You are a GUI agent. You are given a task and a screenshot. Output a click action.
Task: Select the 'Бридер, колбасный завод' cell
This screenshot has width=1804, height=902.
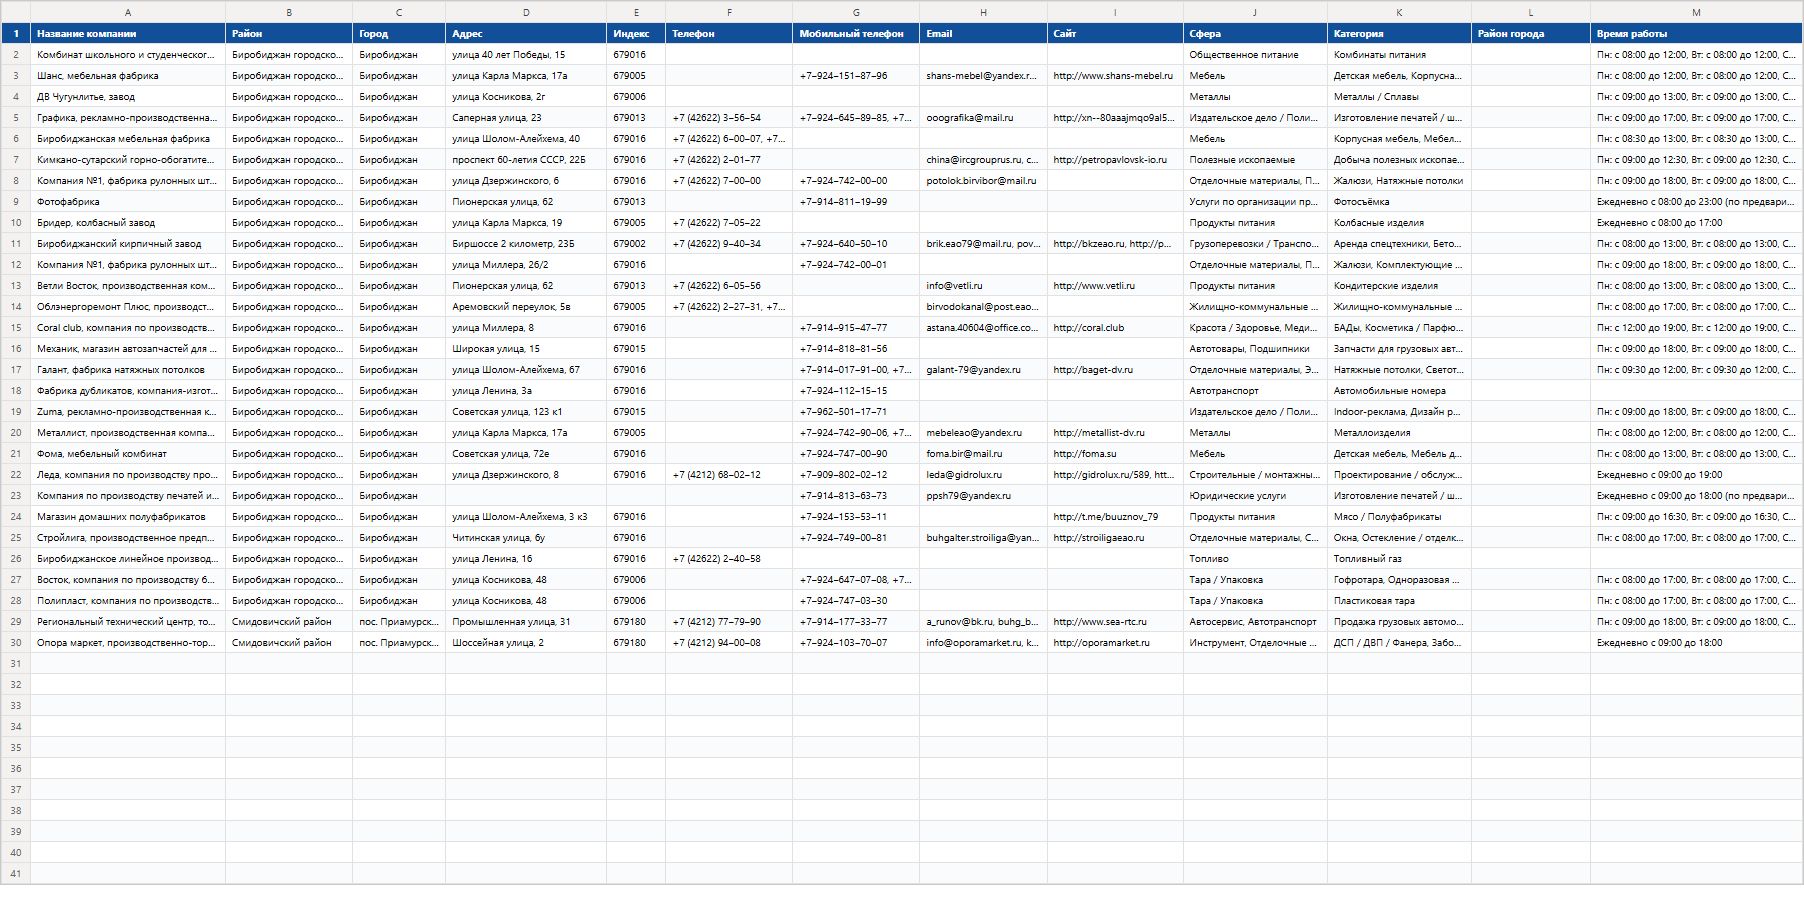[x=128, y=222]
